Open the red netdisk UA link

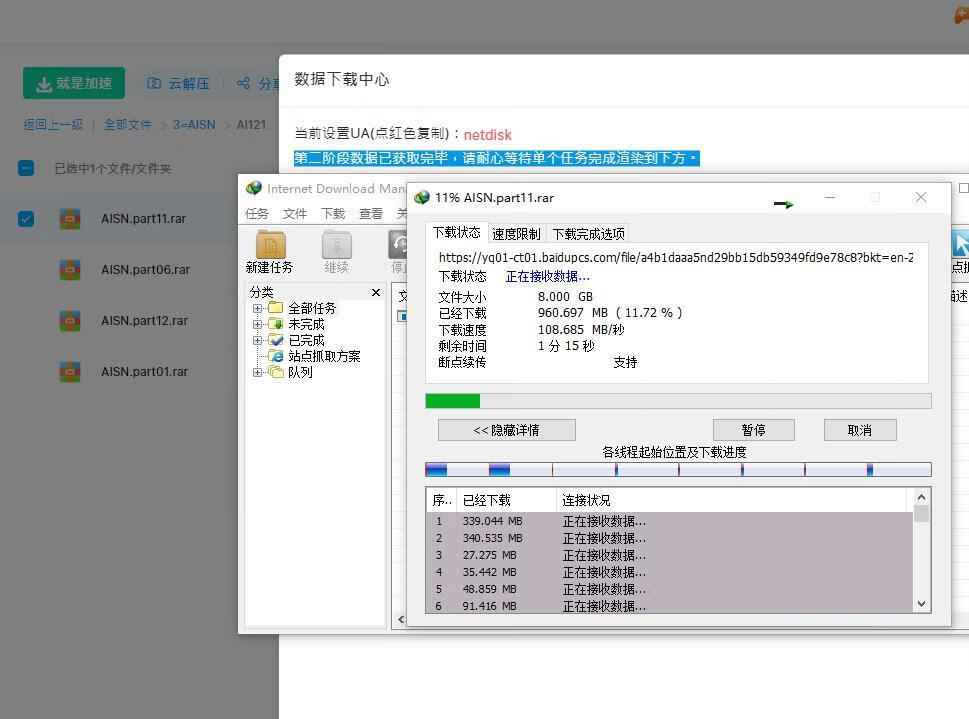(487, 135)
